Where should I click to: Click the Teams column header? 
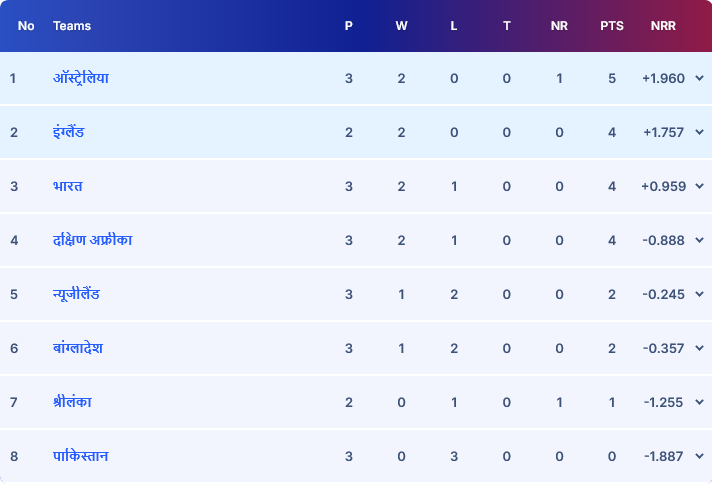point(72,26)
